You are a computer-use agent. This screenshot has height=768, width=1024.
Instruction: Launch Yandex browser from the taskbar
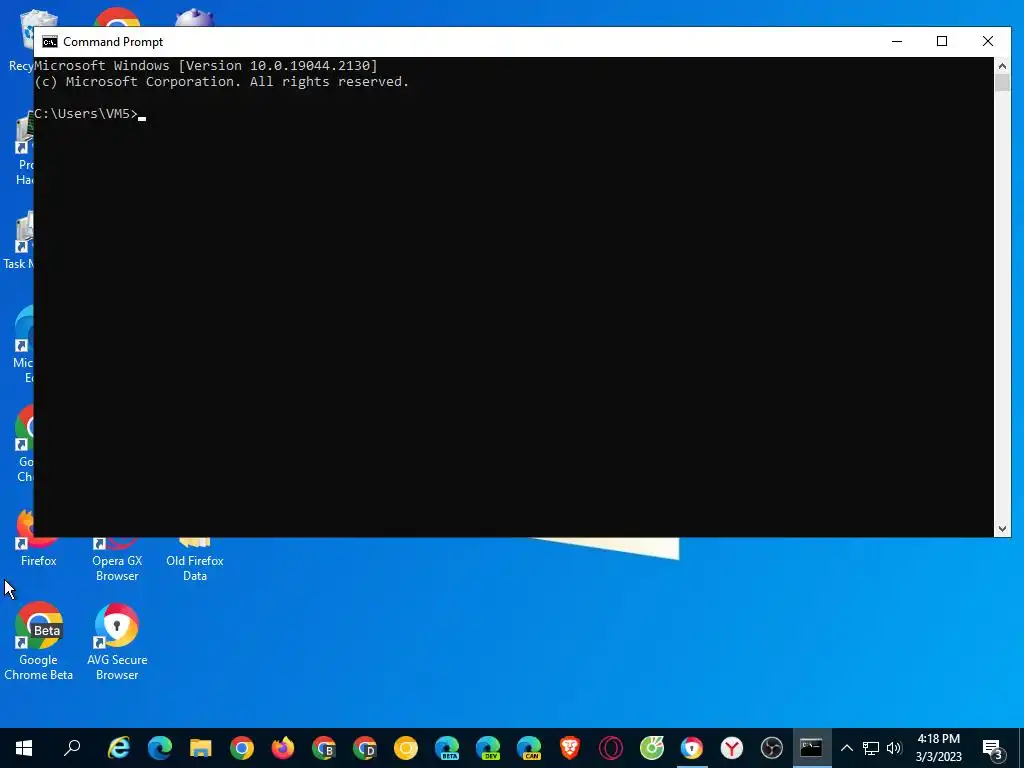pos(732,748)
